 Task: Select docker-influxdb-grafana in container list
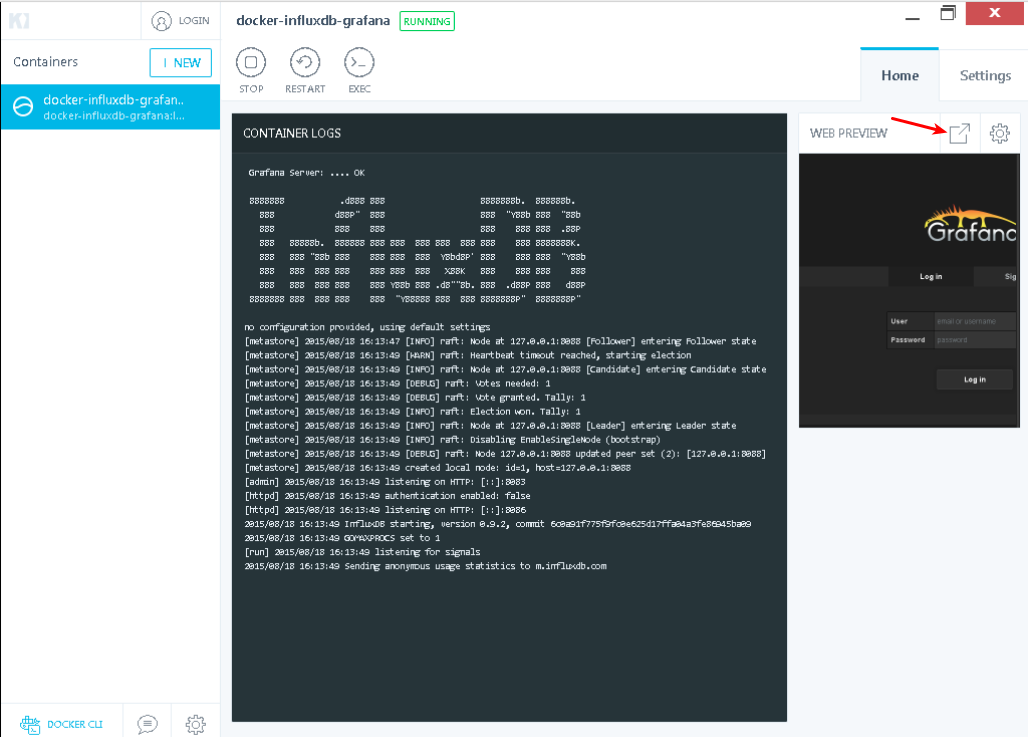coord(110,107)
